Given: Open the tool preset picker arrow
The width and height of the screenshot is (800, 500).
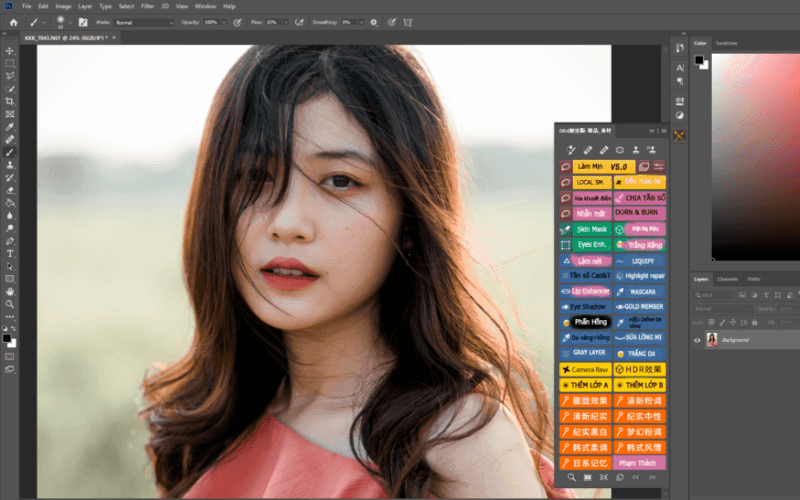Looking at the screenshot, I should [x=44, y=22].
